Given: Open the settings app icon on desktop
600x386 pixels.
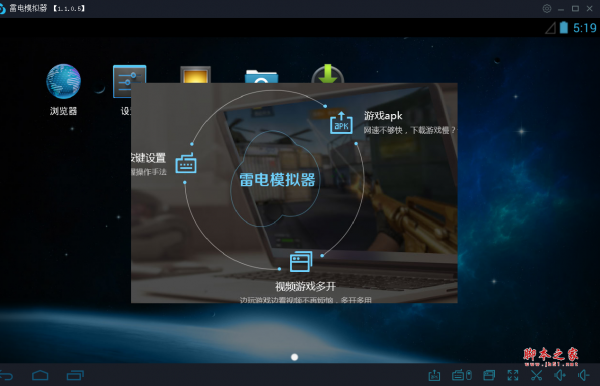Looking at the screenshot, I should click(x=129, y=81).
